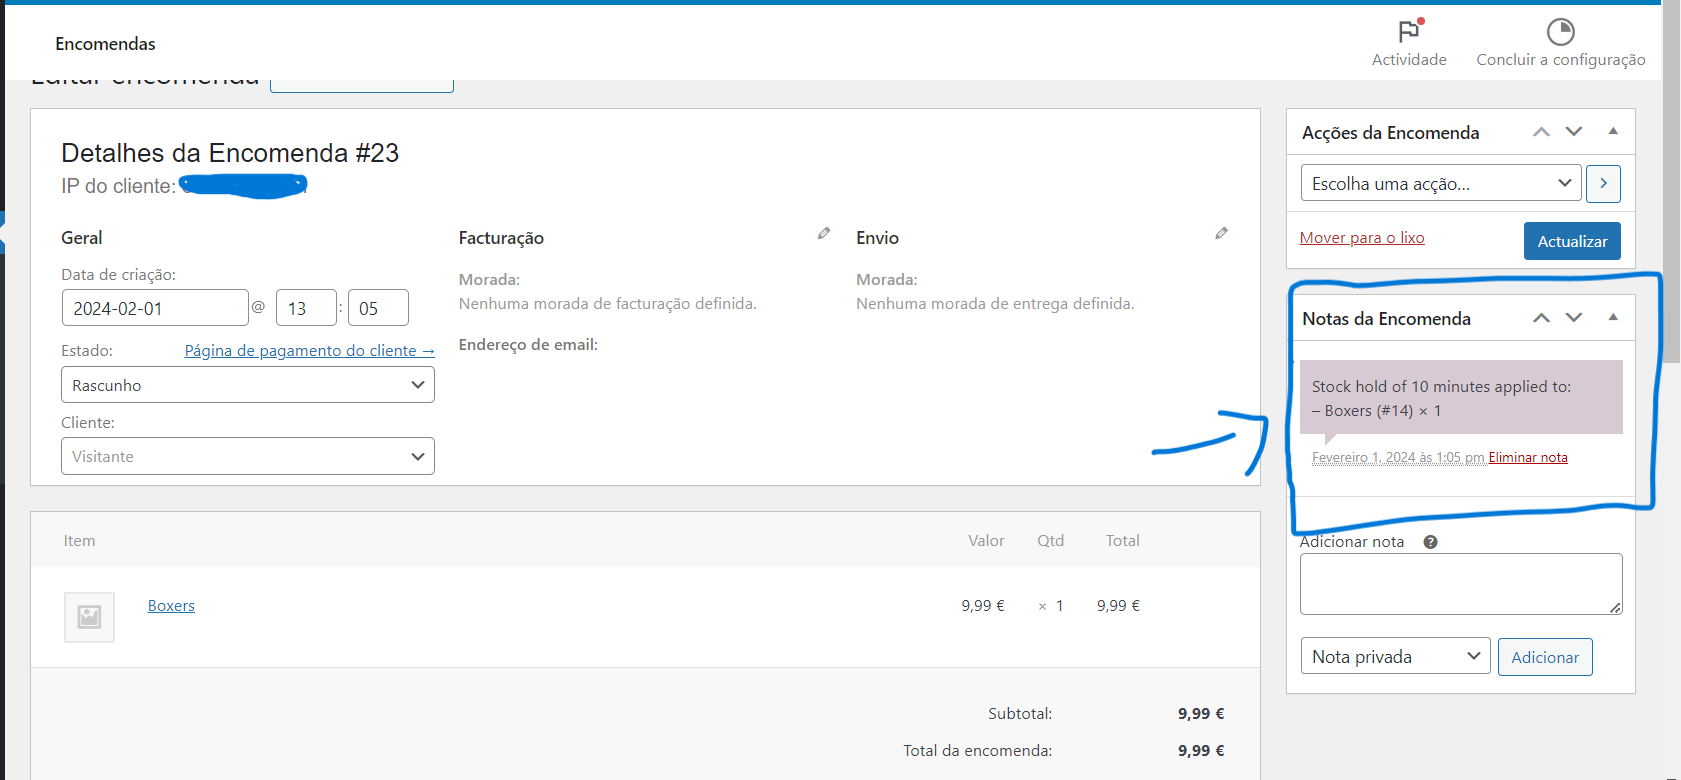Click the minute field showing 05

tap(378, 308)
